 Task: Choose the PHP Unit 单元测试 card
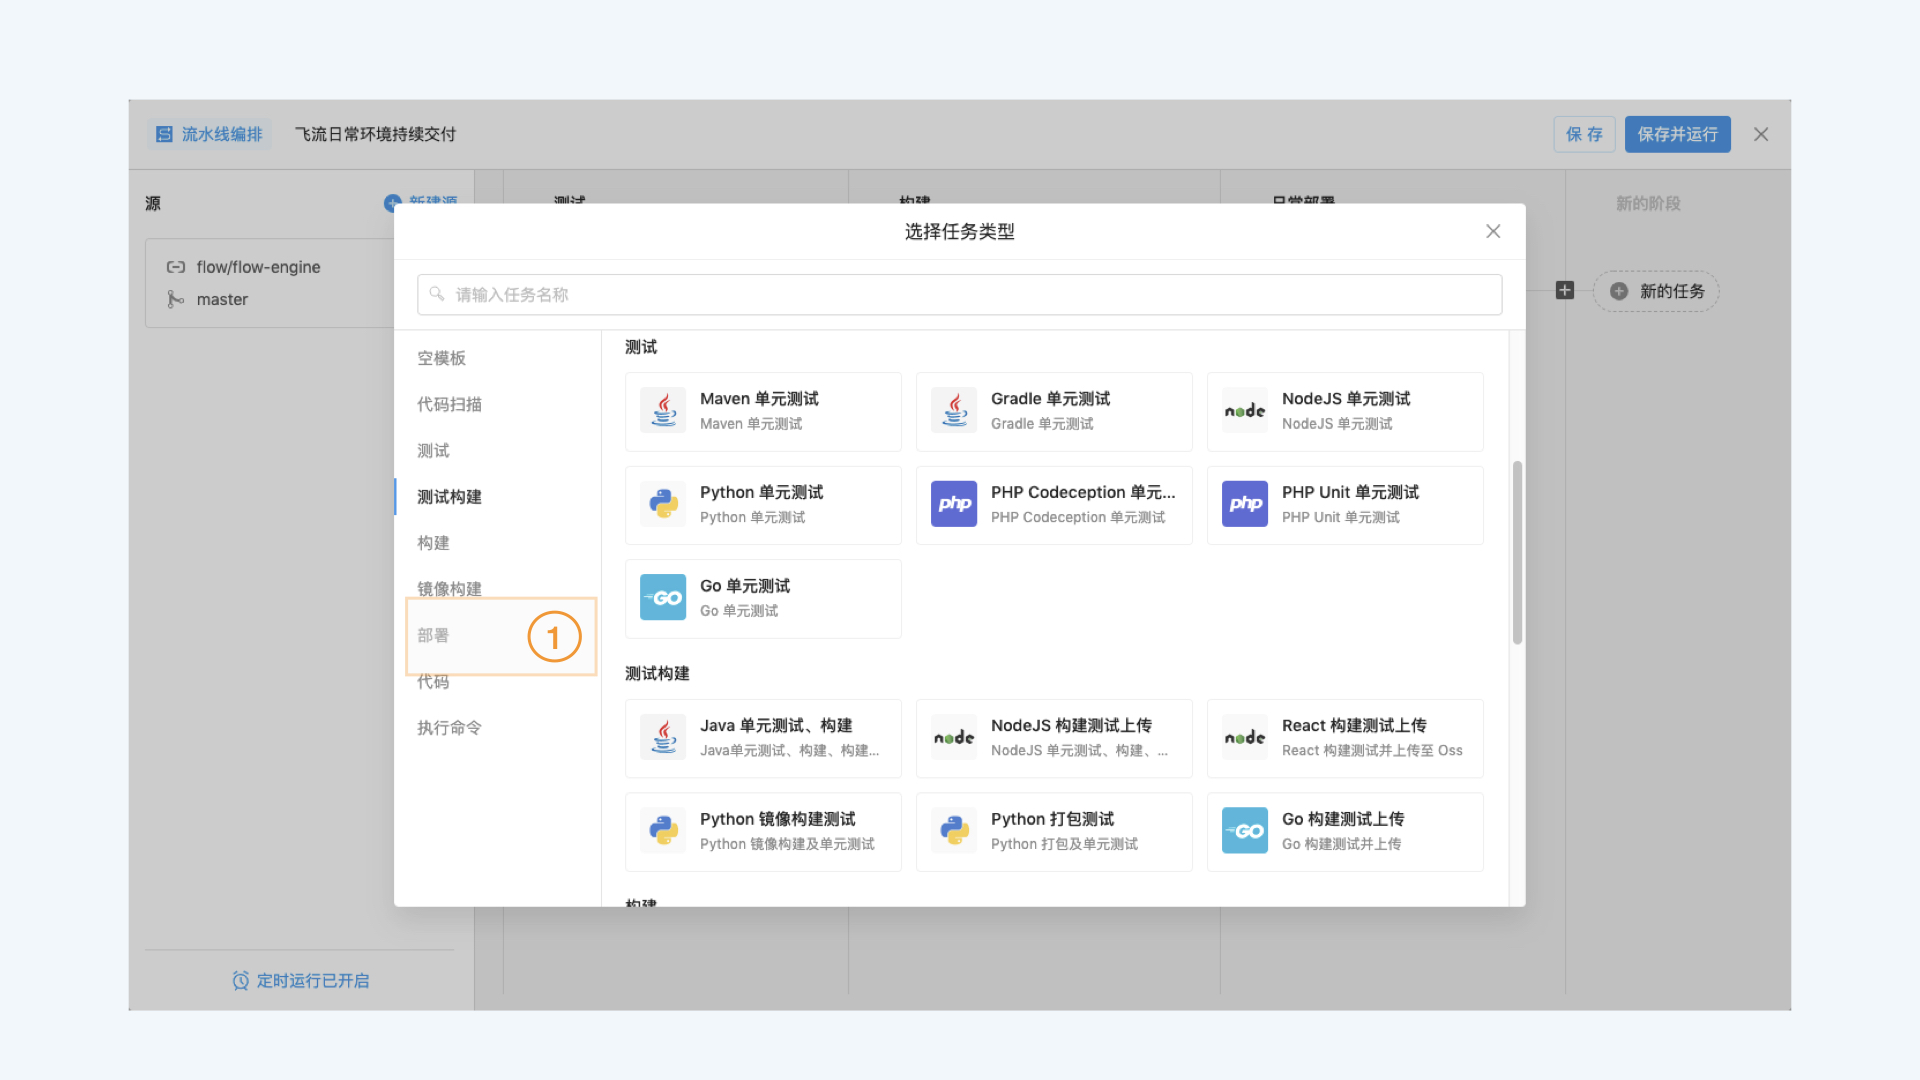tap(1345, 505)
